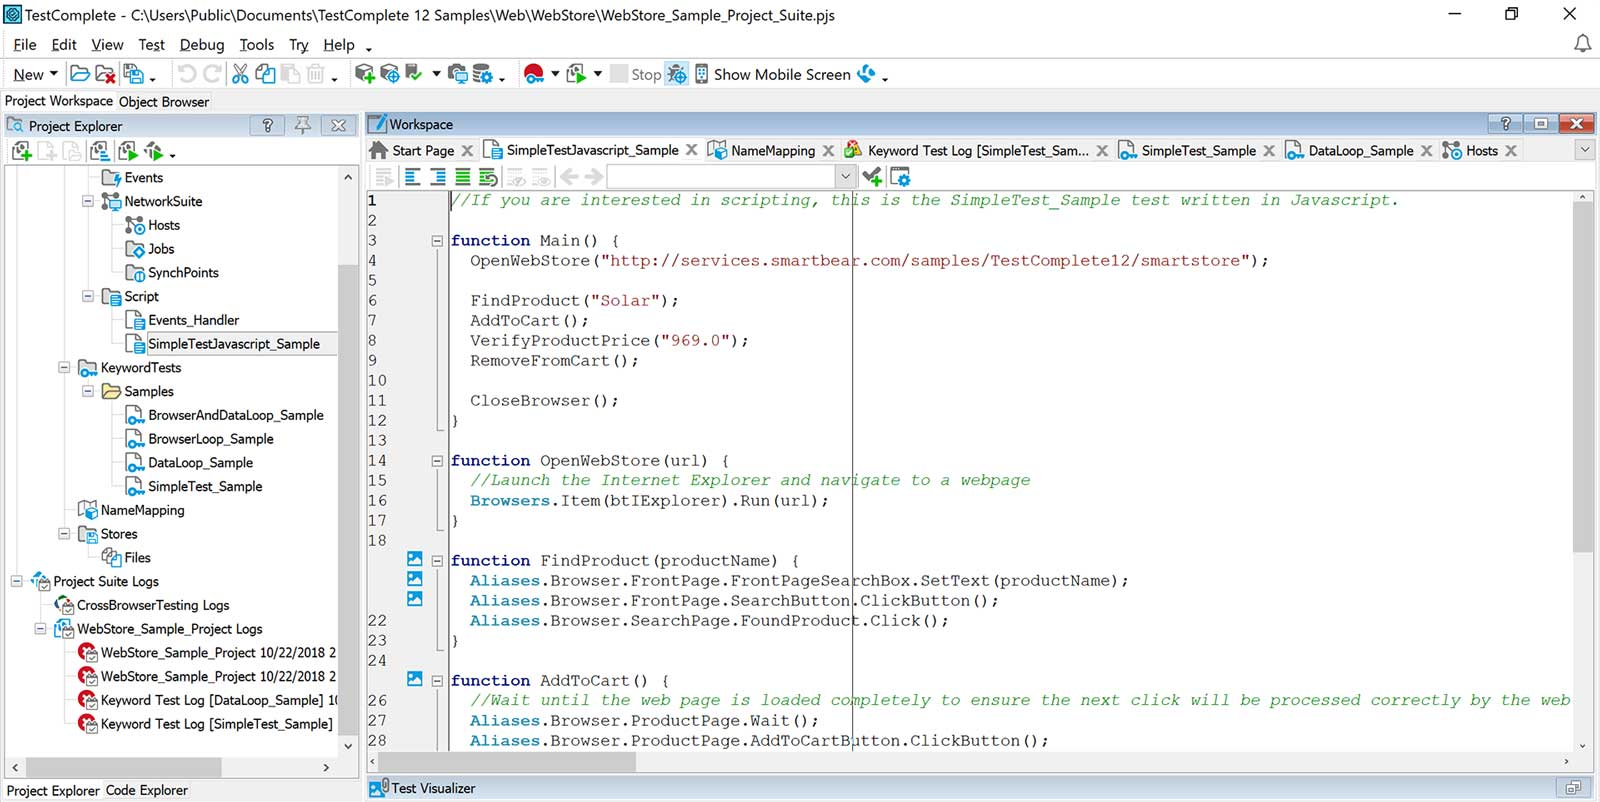
Task: Collapse the Script tree node
Action: 88,296
